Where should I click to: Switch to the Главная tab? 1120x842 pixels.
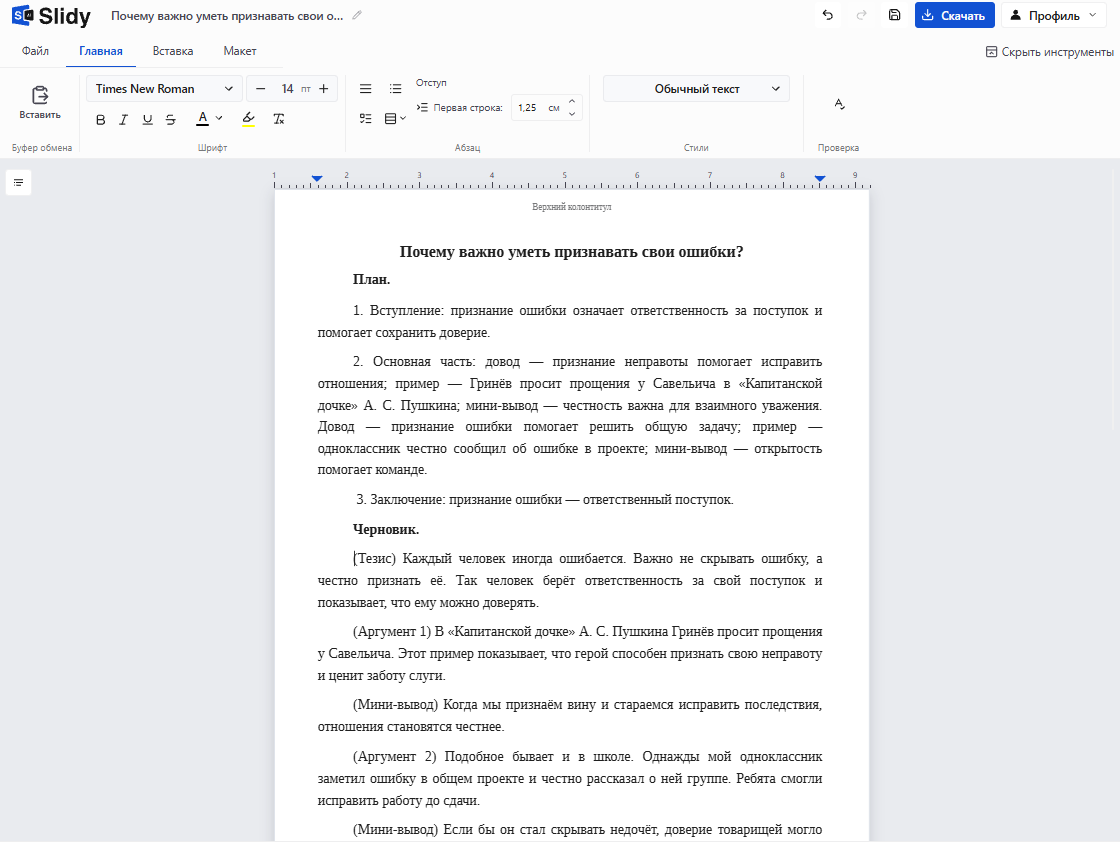[x=101, y=51]
